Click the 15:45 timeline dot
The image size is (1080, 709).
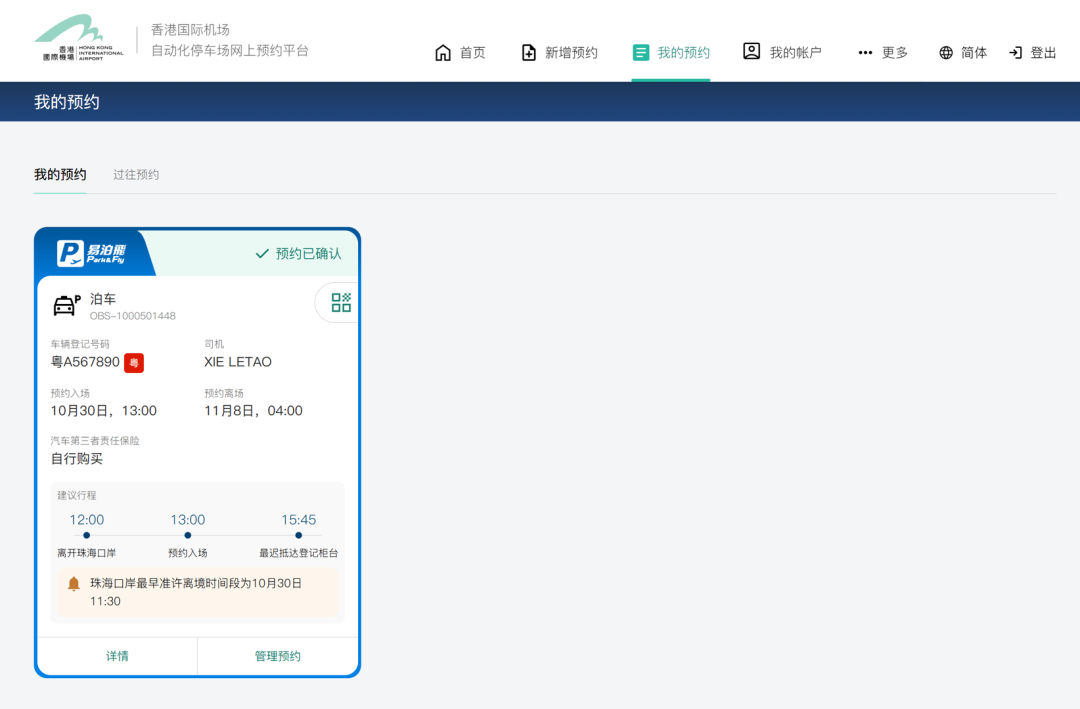[298, 535]
